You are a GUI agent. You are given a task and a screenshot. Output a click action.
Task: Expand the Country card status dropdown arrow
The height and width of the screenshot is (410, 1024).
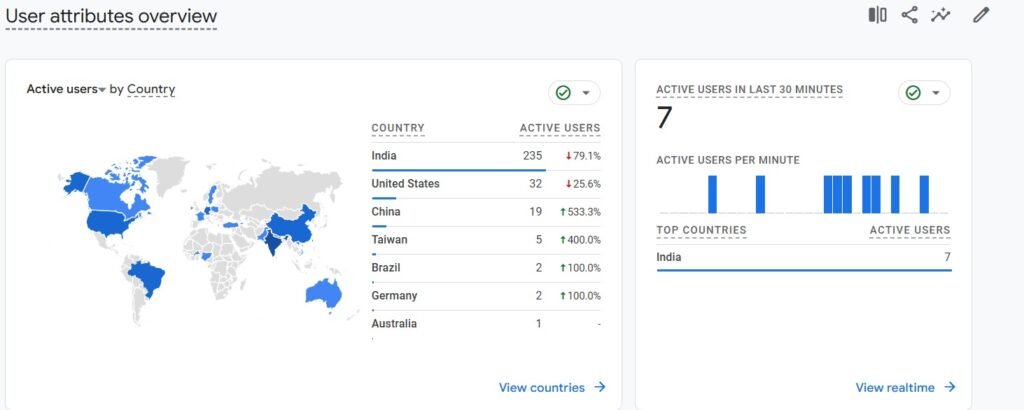[x=586, y=93]
